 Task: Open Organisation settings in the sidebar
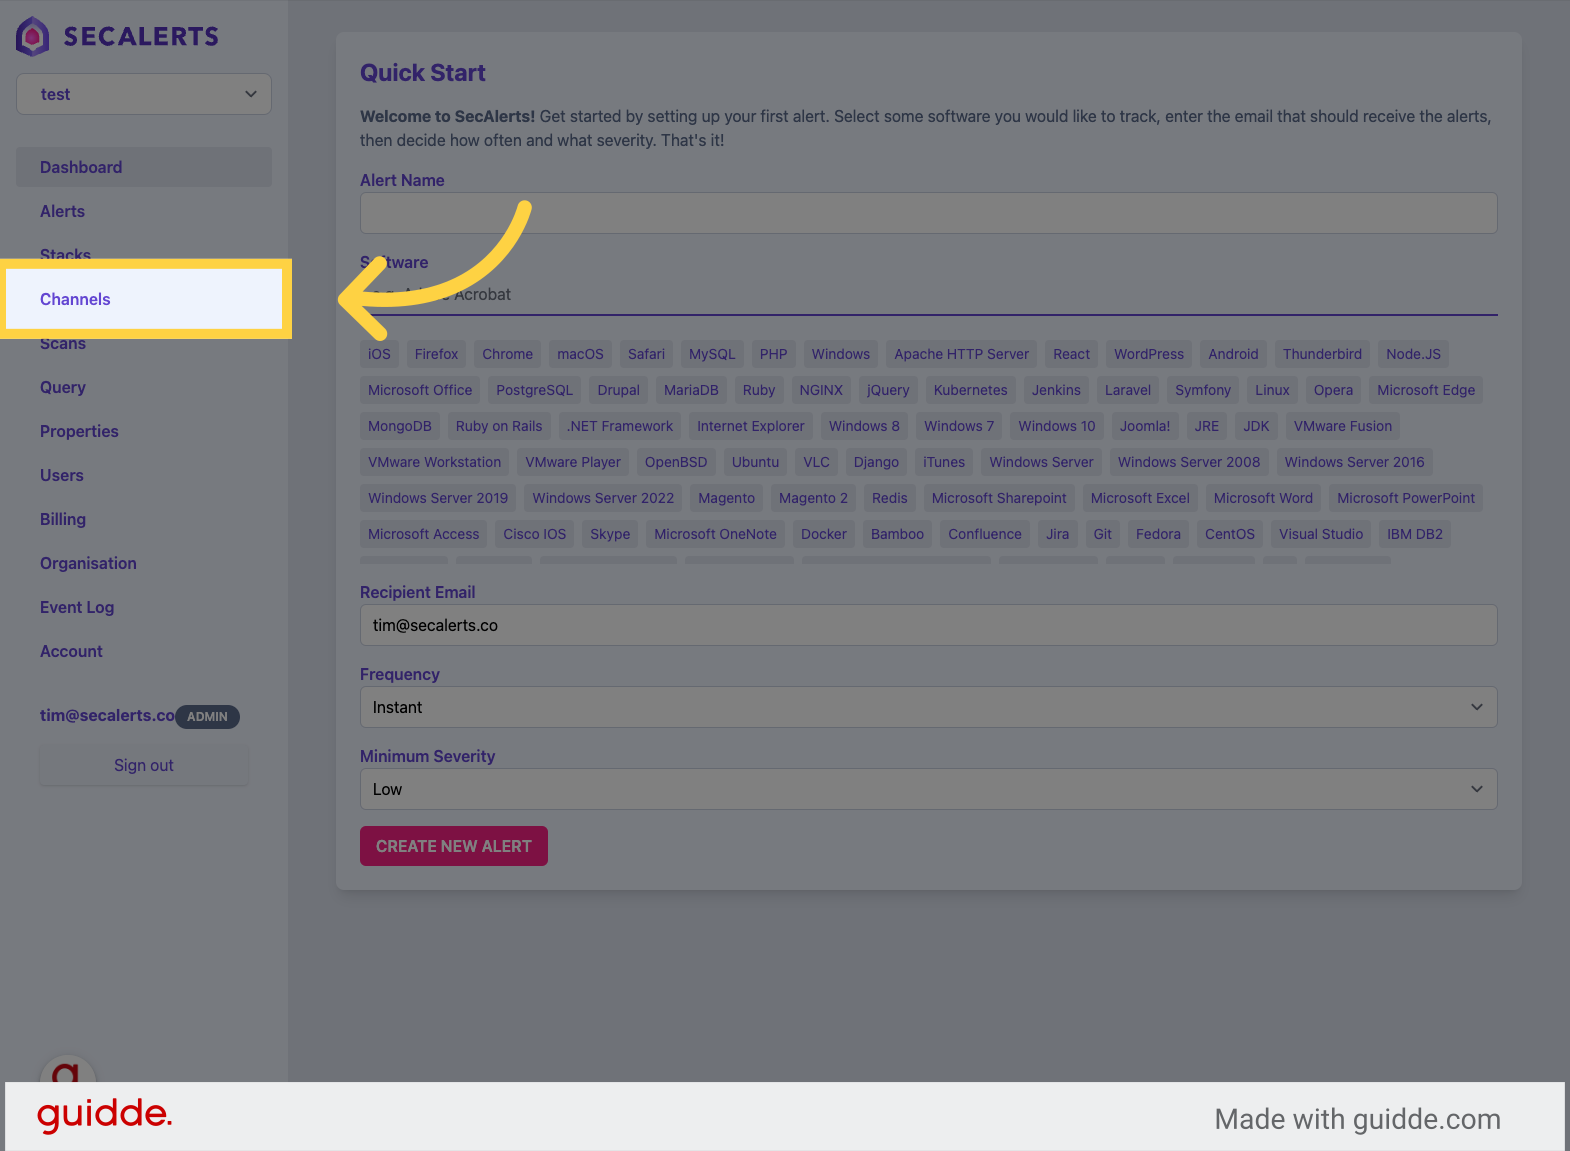[x=88, y=563]
